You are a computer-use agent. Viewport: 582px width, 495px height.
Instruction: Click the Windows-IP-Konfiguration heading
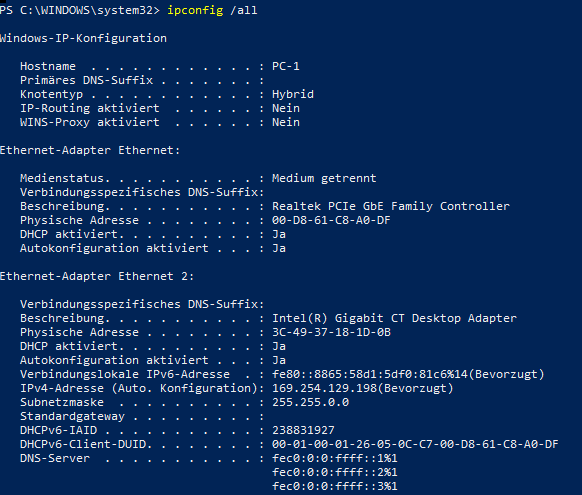tap(84, 38)
